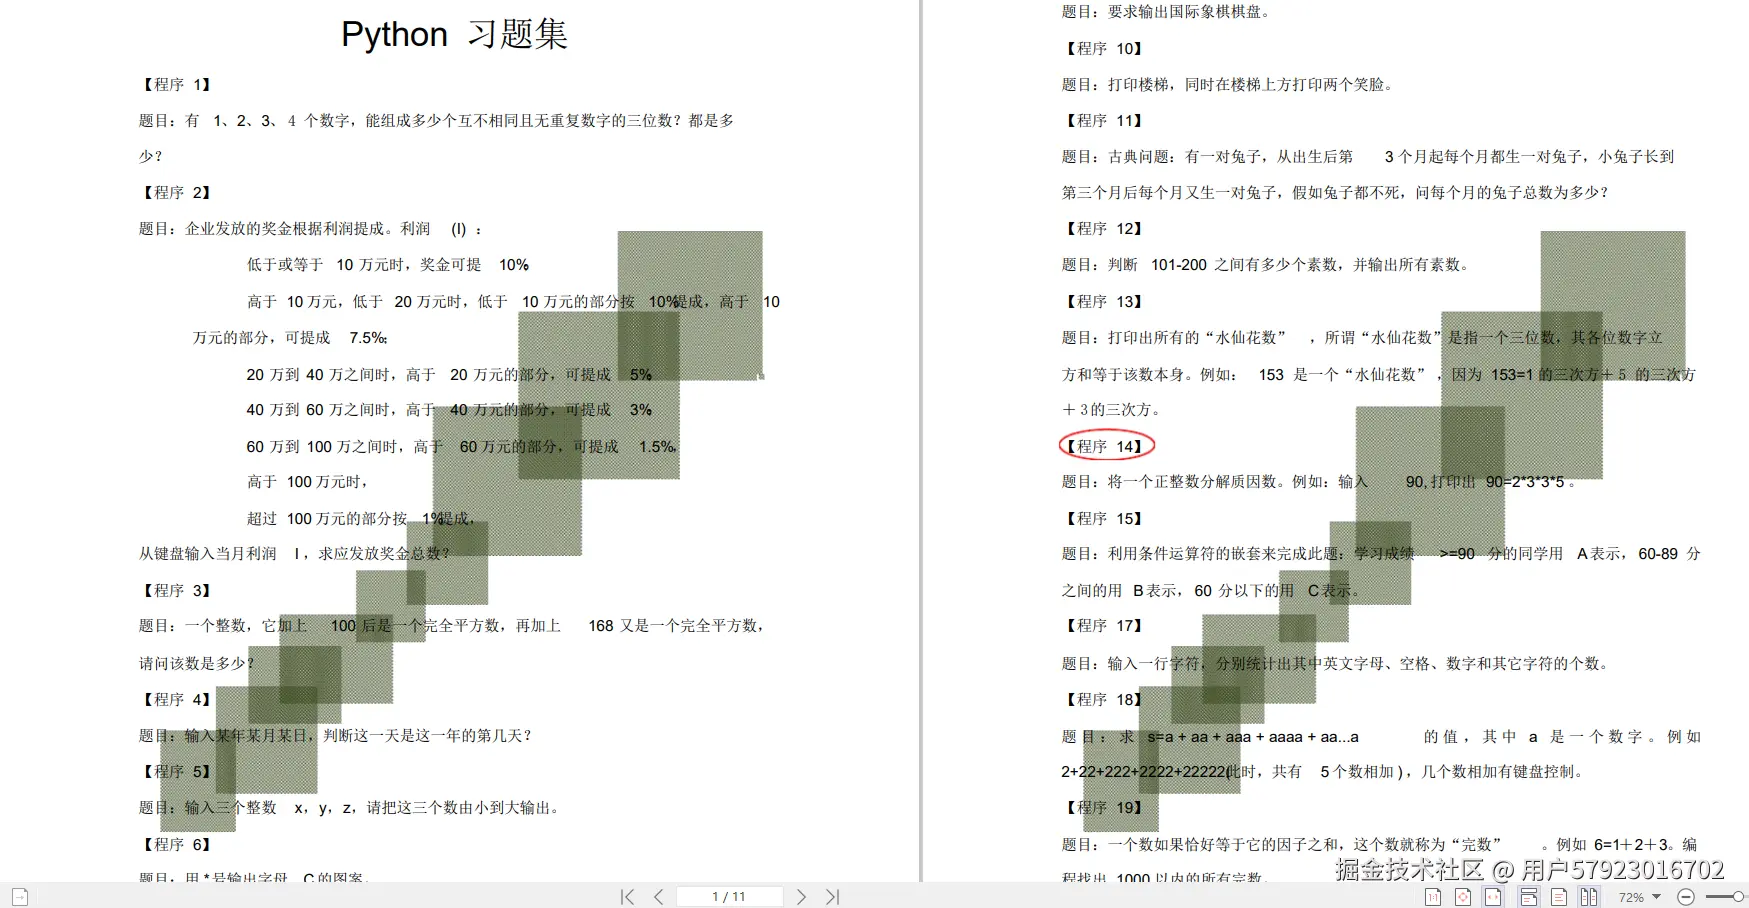The width and height of the screenshot is (1749, 908).
Task: Select the actual size (1:1) view icon
Action: [x=1433, y=897]
